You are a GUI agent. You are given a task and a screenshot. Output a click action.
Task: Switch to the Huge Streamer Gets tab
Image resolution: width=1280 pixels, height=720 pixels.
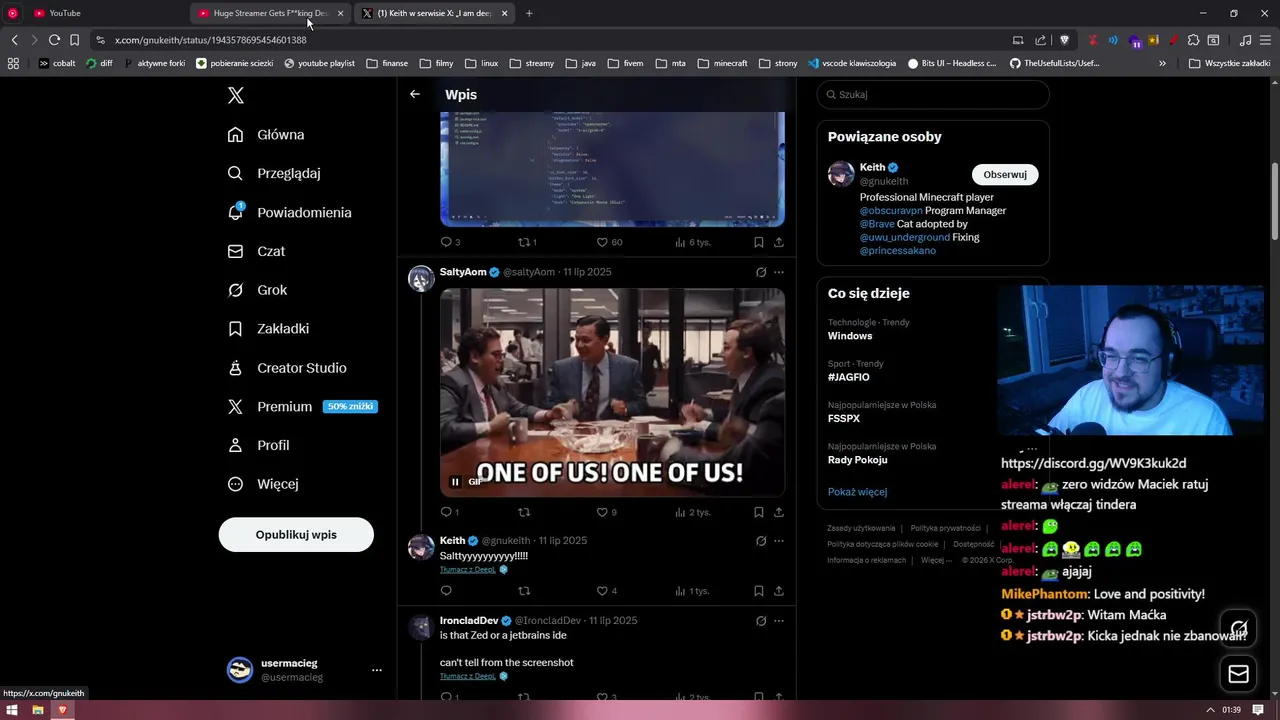[x=270, y=13]
